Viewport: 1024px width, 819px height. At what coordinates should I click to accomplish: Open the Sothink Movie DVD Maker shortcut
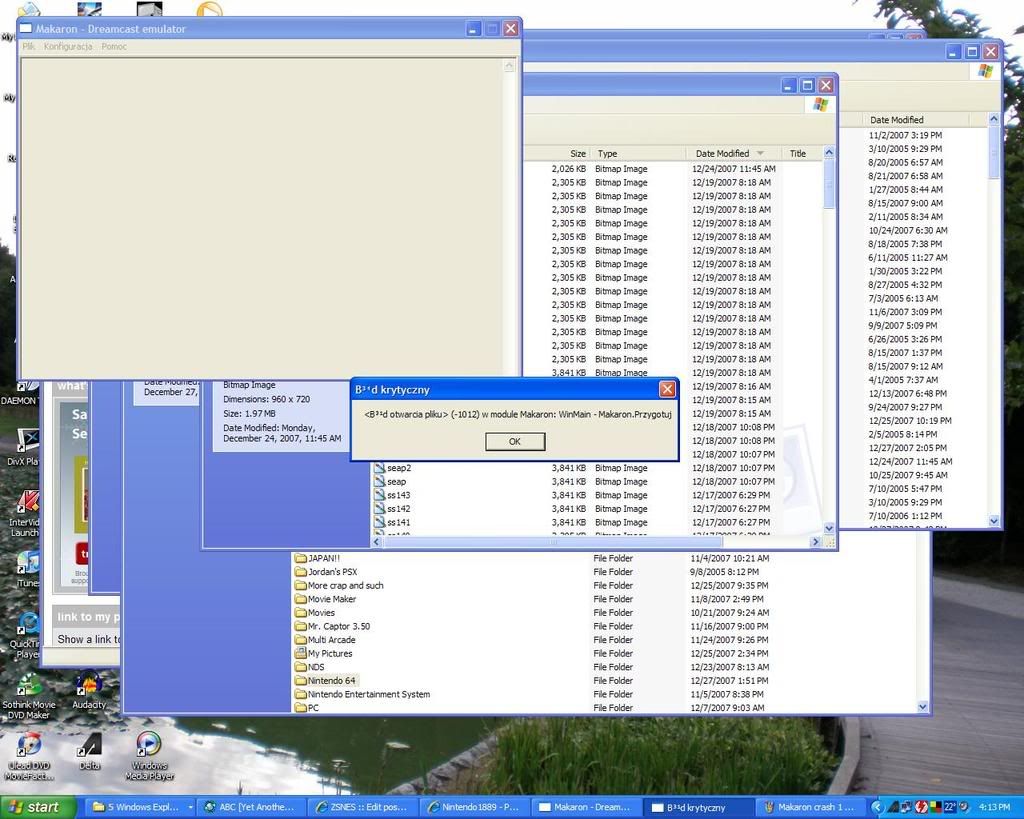(x=29, y=697)
